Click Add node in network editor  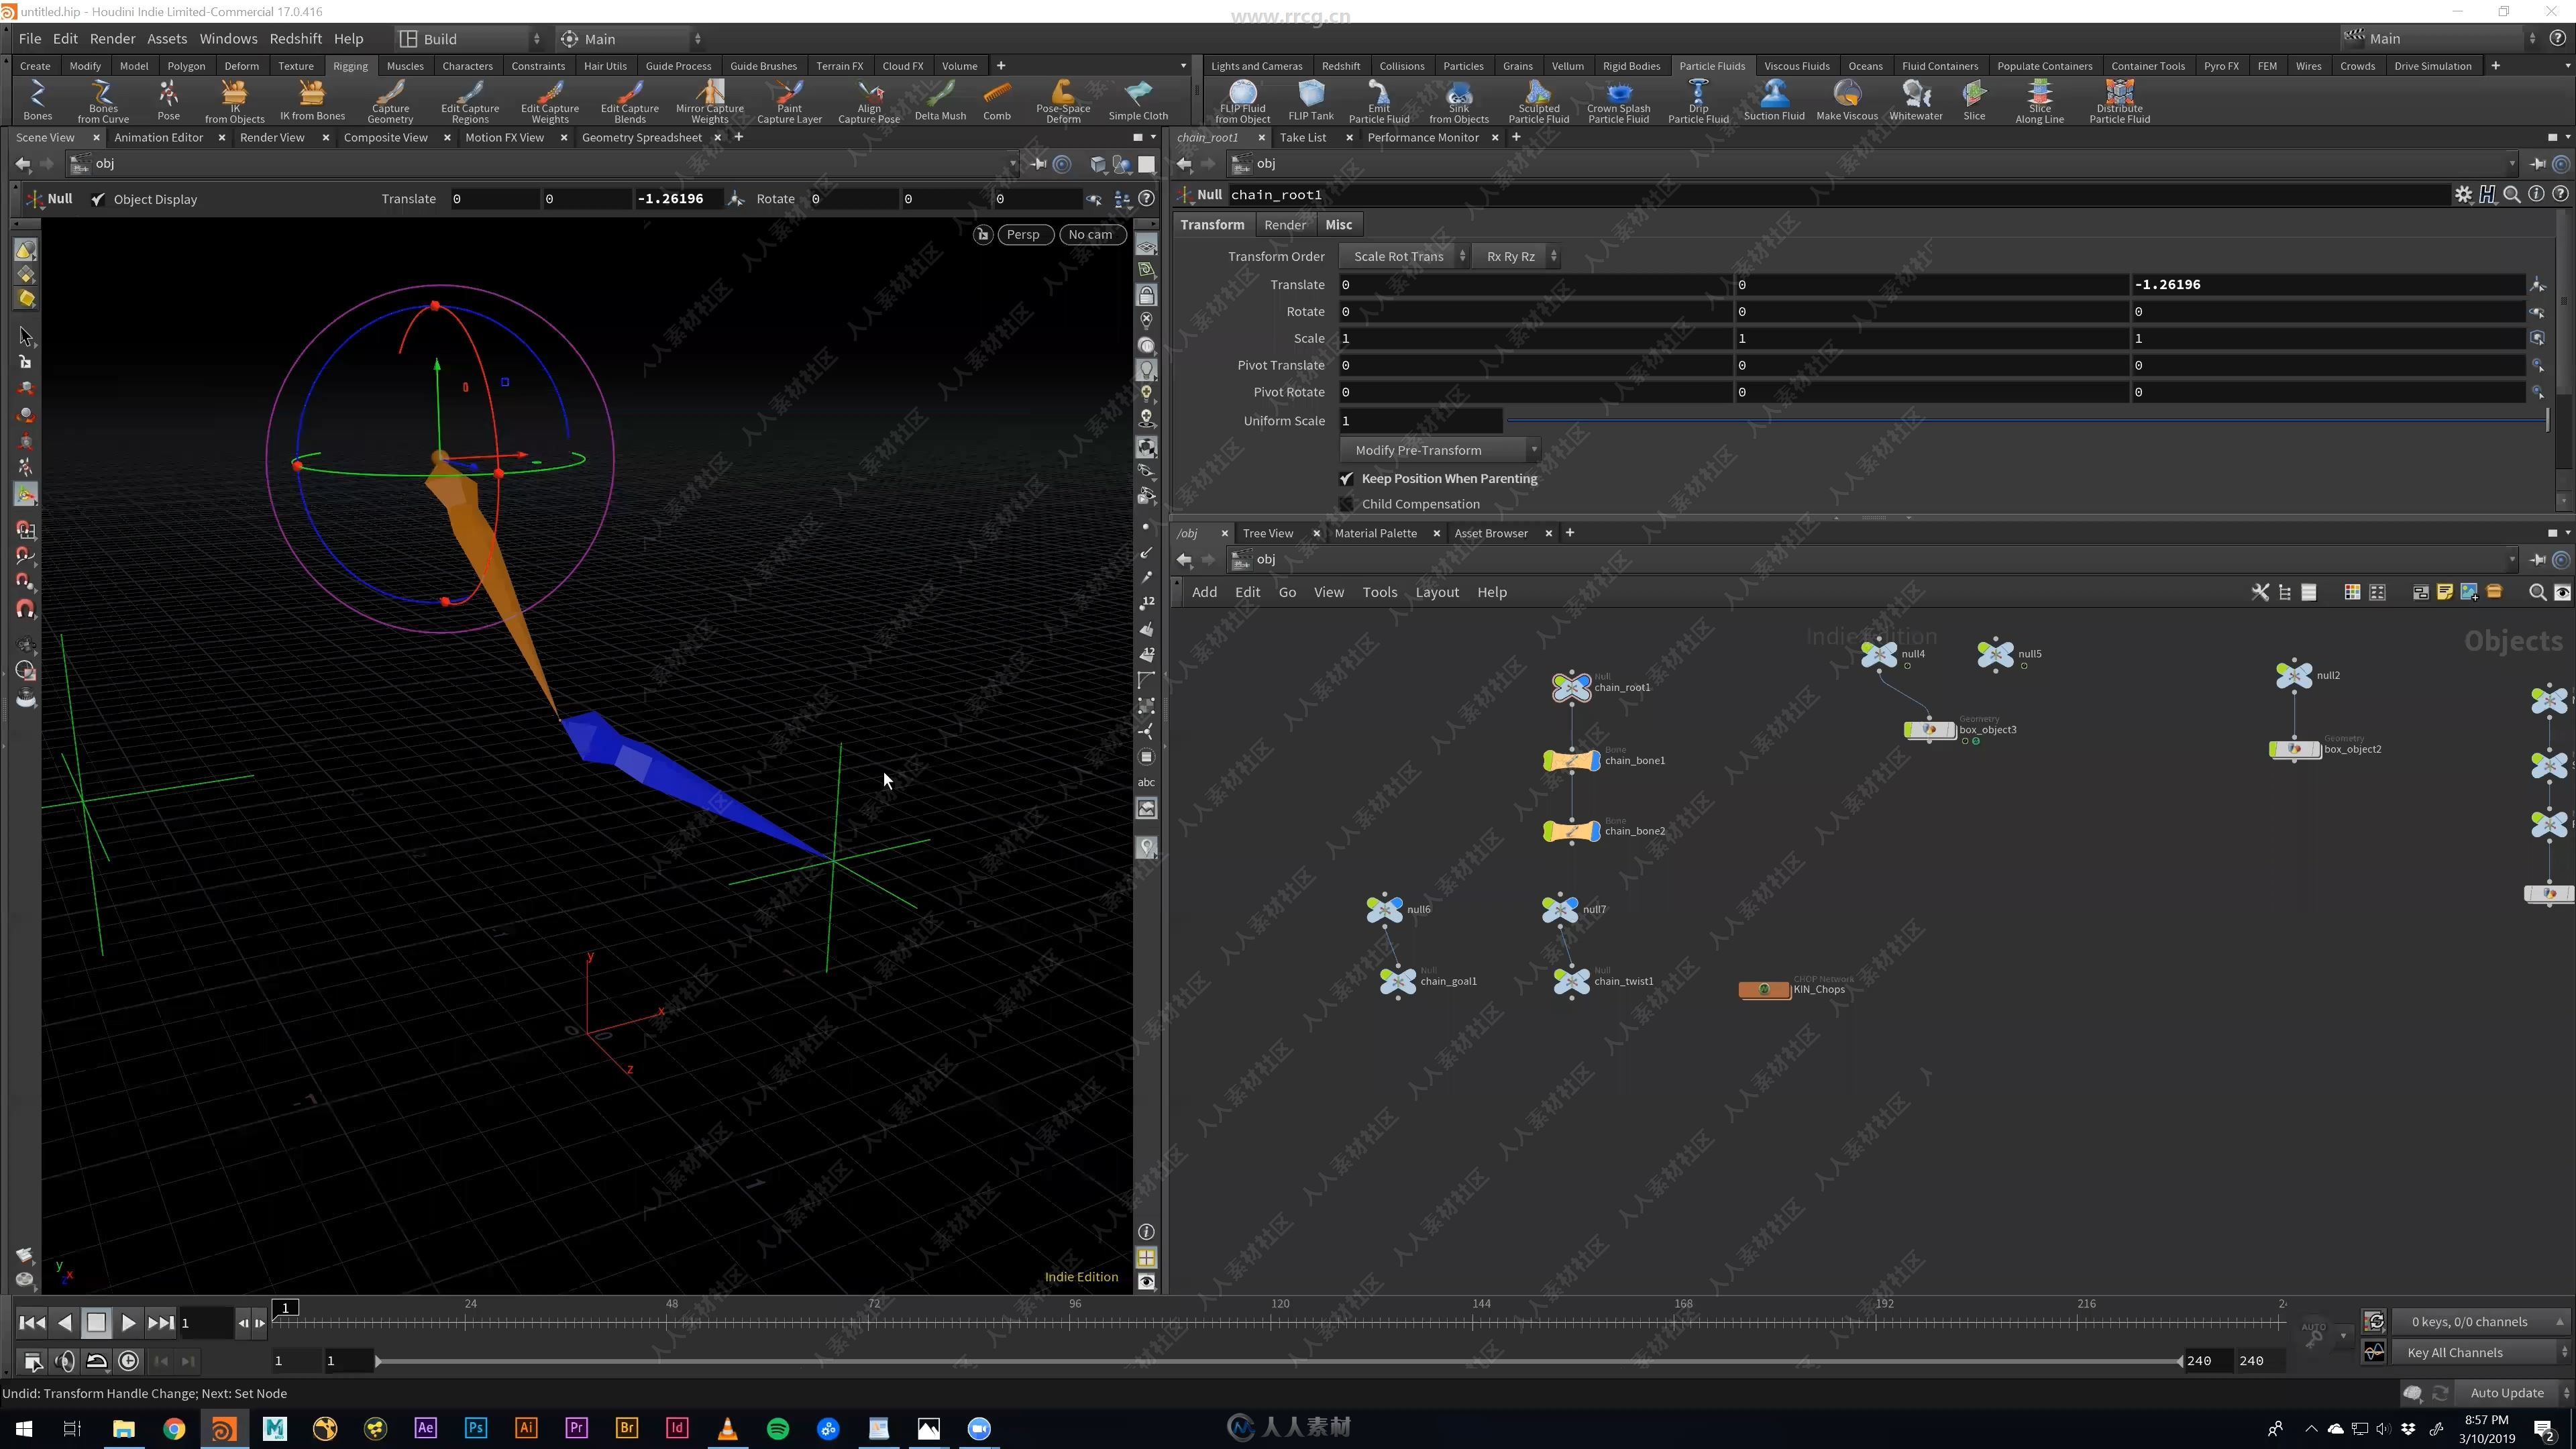point(1205,591)
